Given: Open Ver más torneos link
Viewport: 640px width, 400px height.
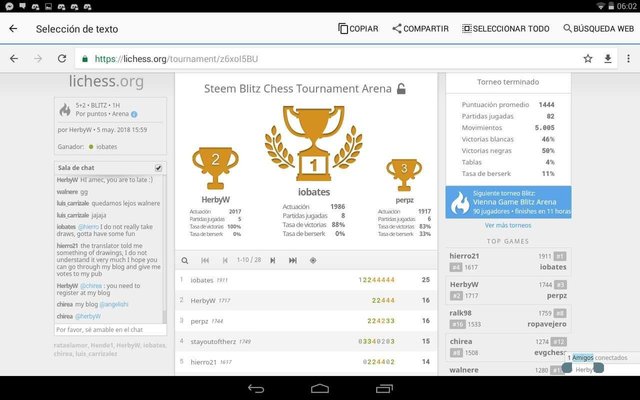Looking at the screenshot, I should (508, 225).
